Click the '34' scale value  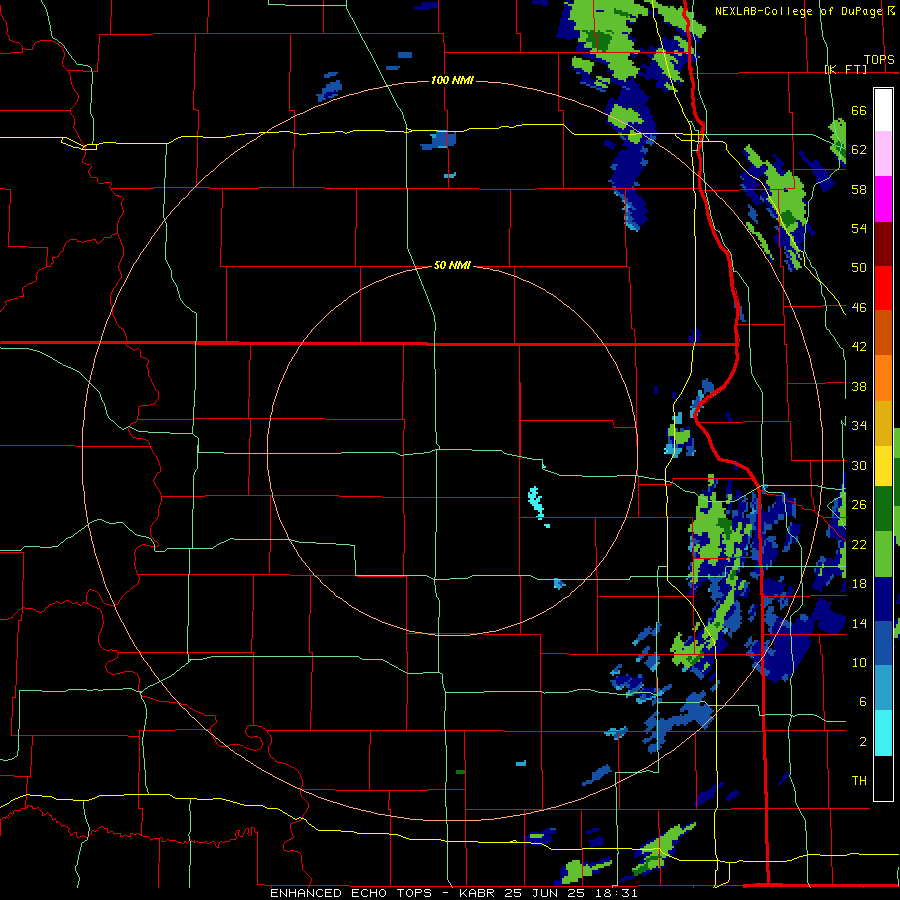coord(859,426)
